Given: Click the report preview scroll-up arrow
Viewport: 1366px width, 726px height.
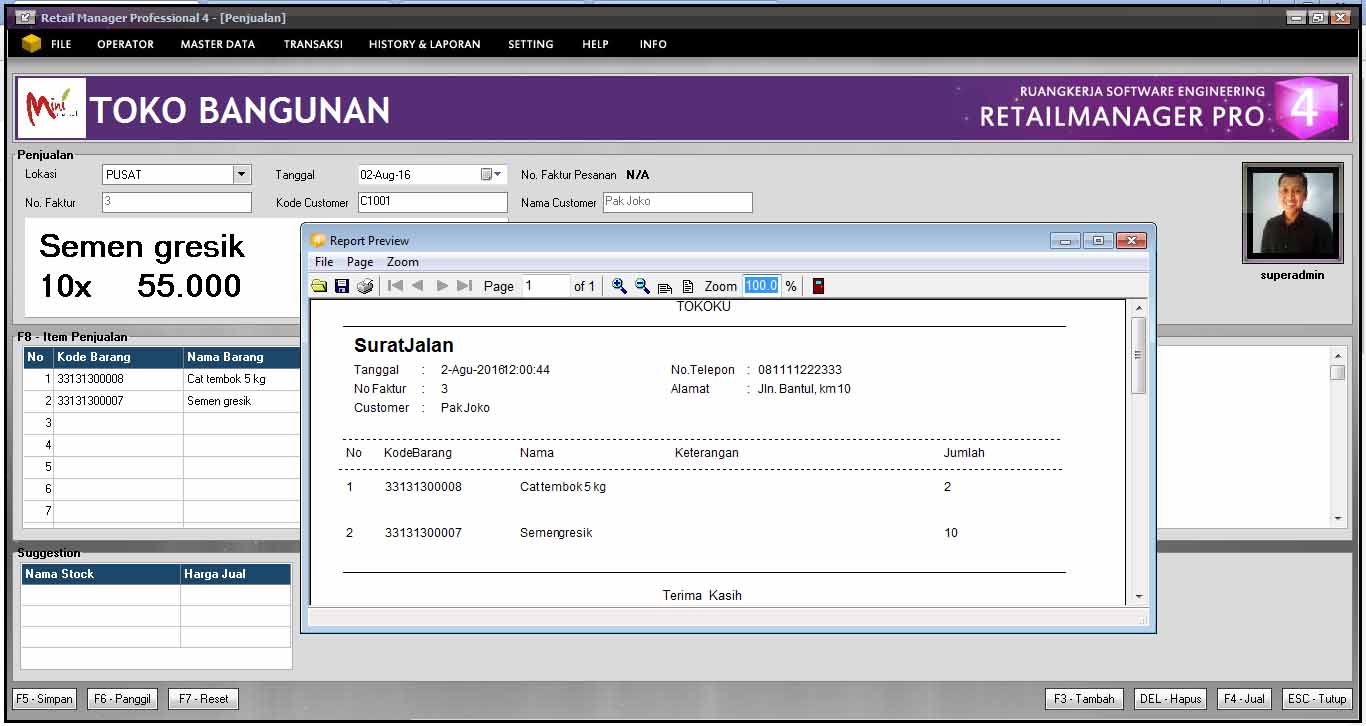Looking at the screenshot, I should click(x=1138, y=309).
